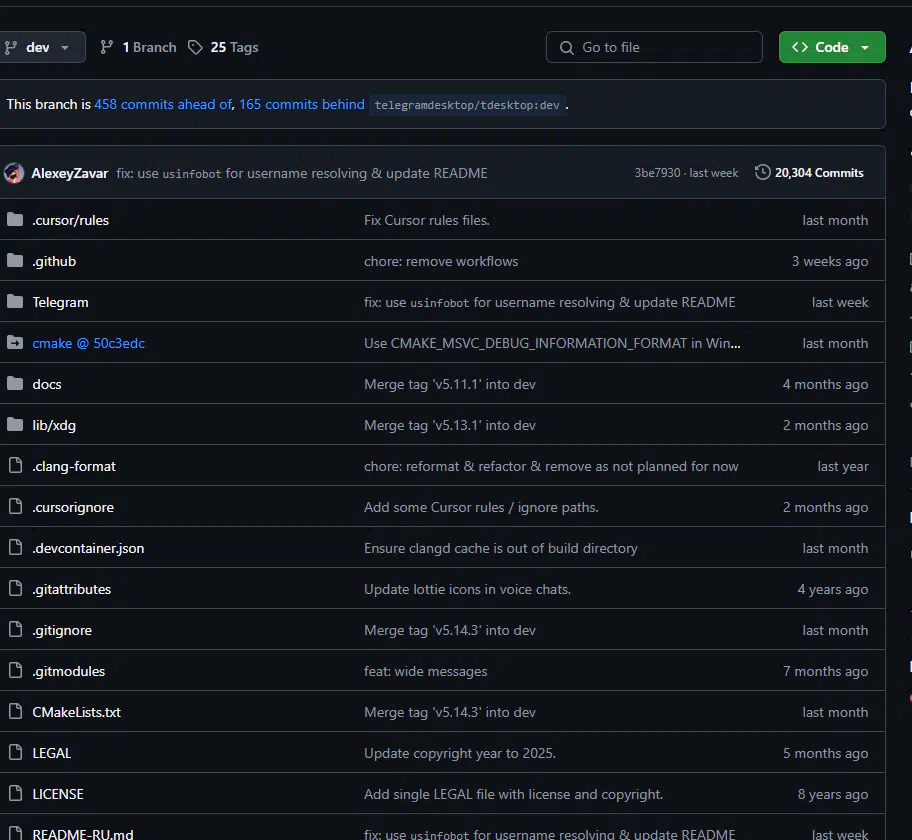Click the Go to file search field
The width and height of the screenshot is (912, 840).
pyautogui.click(x=654, y=47)
